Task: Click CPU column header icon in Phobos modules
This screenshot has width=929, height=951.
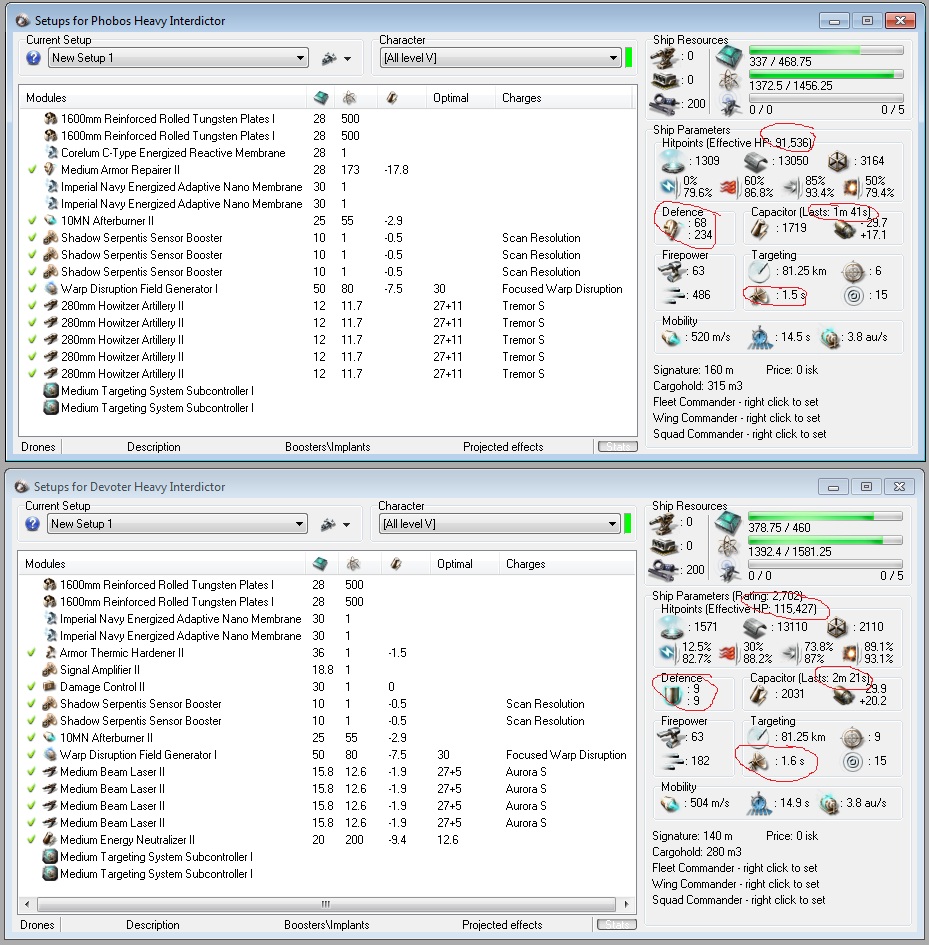Action: click(x=321, y=98)
